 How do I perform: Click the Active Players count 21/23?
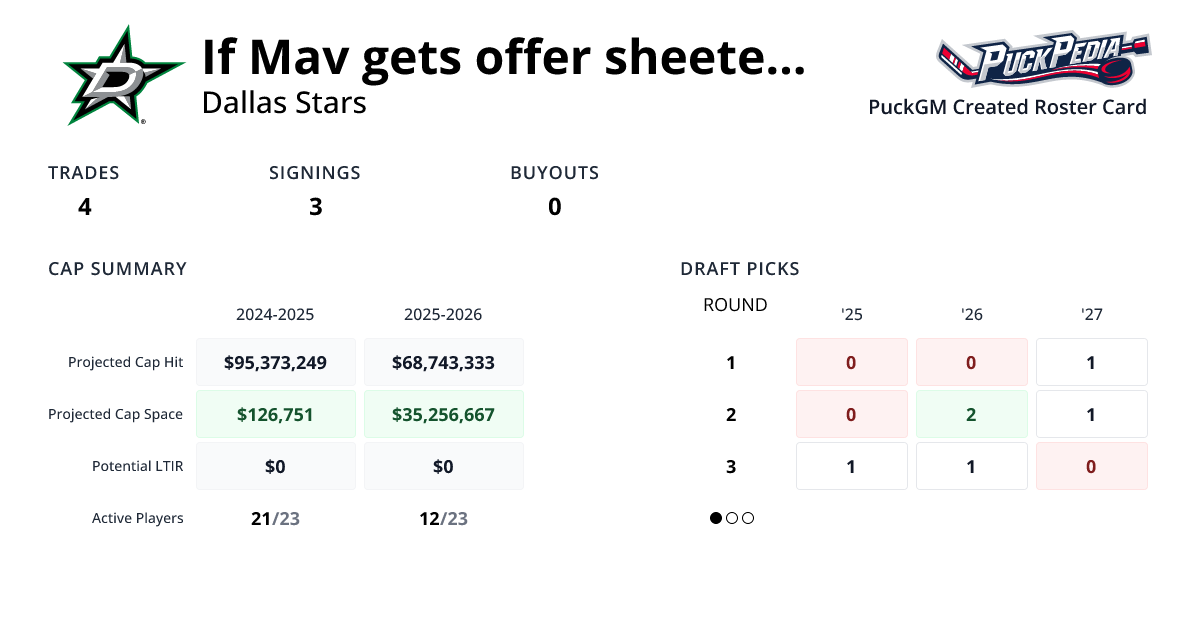(275, 518)
